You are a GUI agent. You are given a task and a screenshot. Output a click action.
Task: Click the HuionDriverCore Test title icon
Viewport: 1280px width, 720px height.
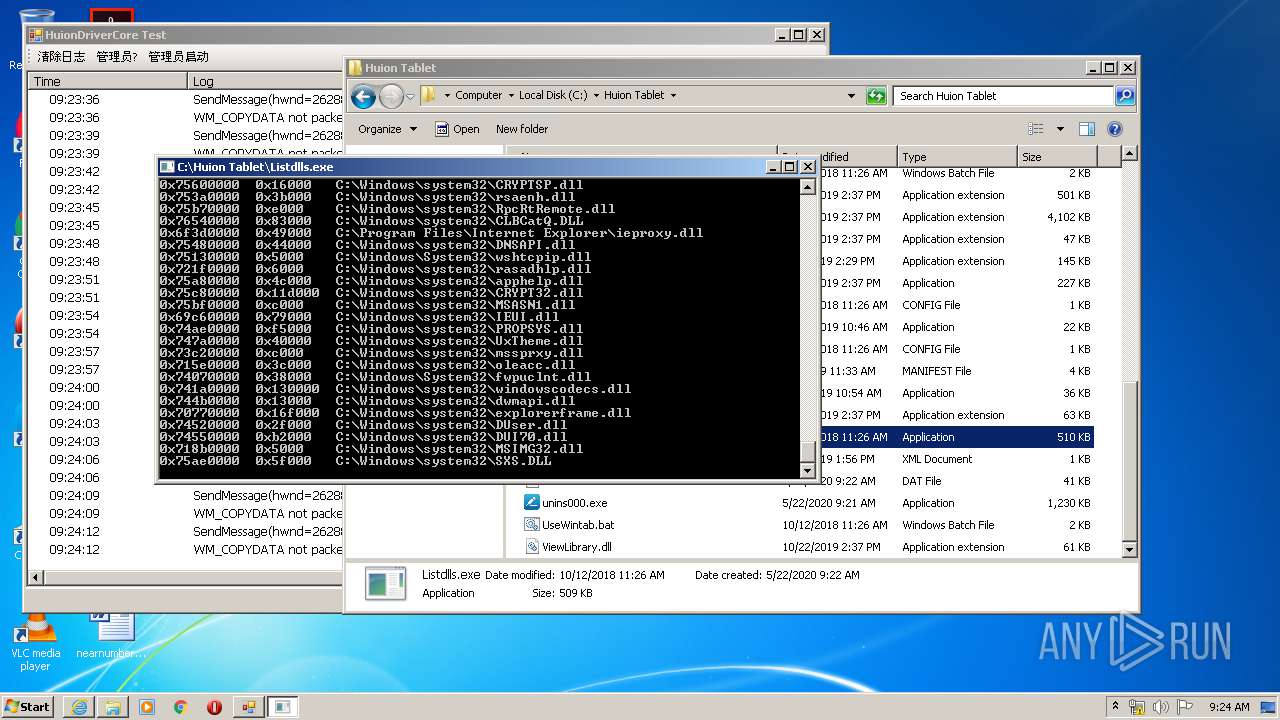click(x=36, y=35)
